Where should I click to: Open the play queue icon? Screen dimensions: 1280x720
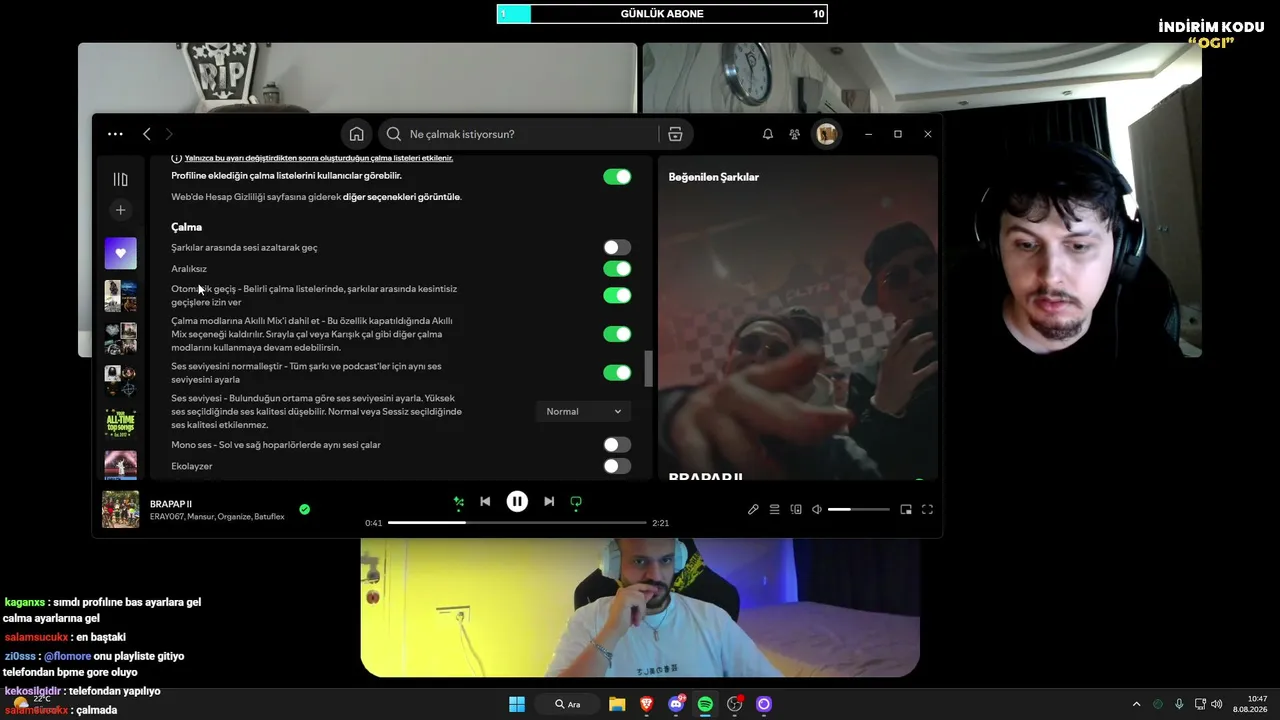click(x=774, y=509)
